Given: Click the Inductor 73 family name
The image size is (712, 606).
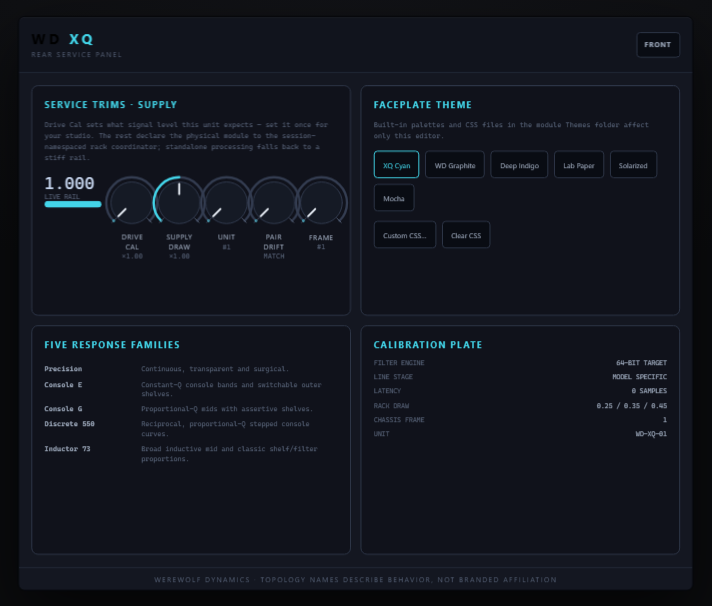Looking at the screenshot, I should [67, 449].
